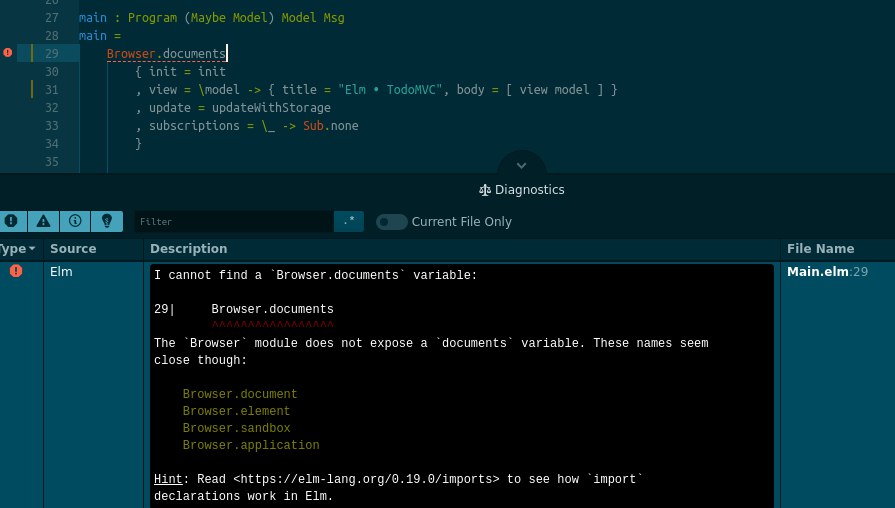
Task: Enable Current File Only switch
Action: [392, 221]
